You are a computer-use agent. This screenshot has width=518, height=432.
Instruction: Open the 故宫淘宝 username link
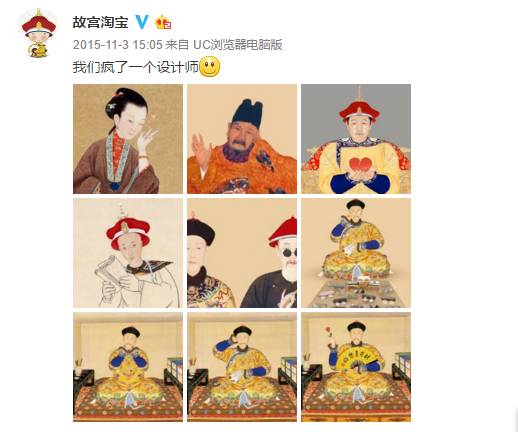pos(101,22)
